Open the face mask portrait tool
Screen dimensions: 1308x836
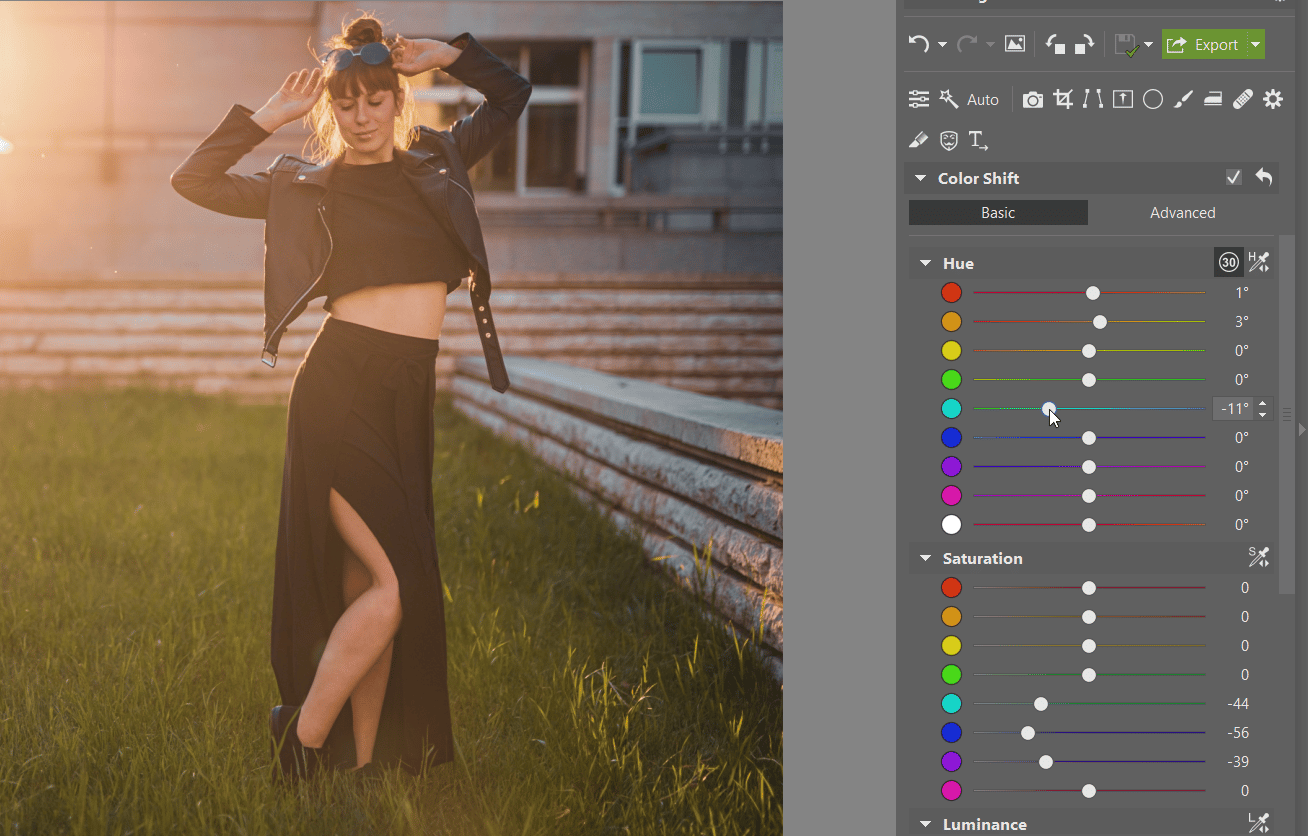coord(948,141)
